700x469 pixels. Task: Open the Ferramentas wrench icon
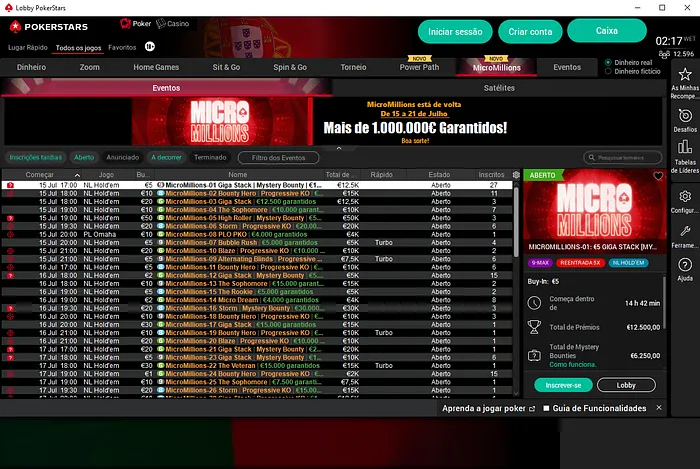(685, 231)
